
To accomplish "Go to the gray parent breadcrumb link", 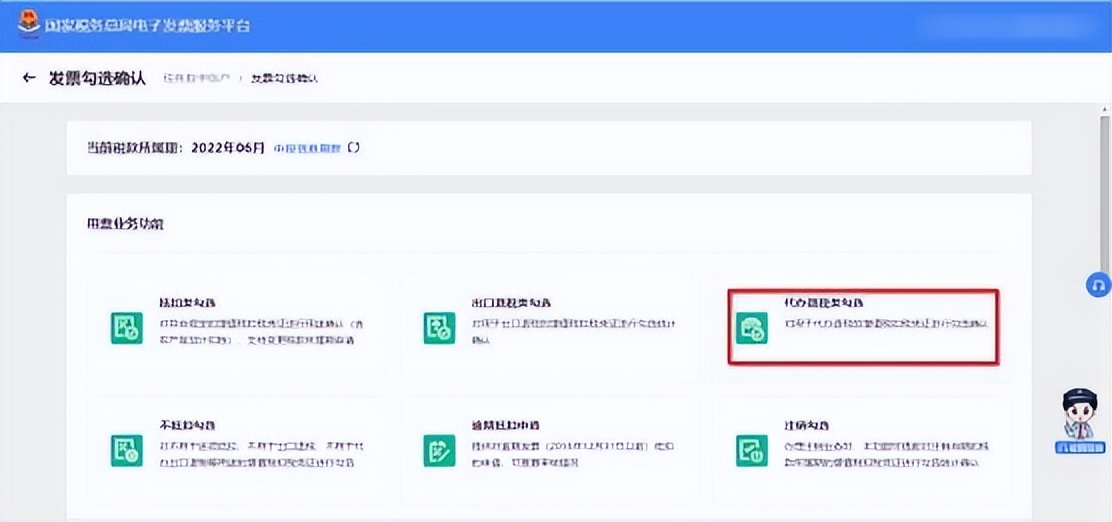I will [x=196, y=78].
